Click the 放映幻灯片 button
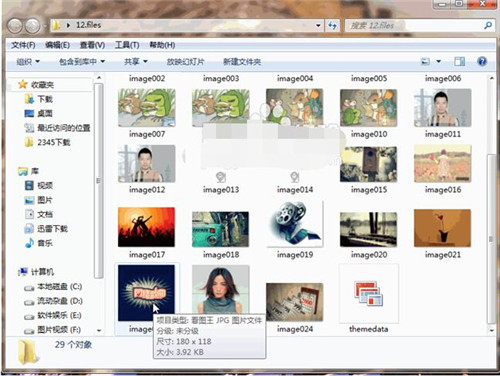The height and width of the screenshot is (376, 500). point(185,62)
